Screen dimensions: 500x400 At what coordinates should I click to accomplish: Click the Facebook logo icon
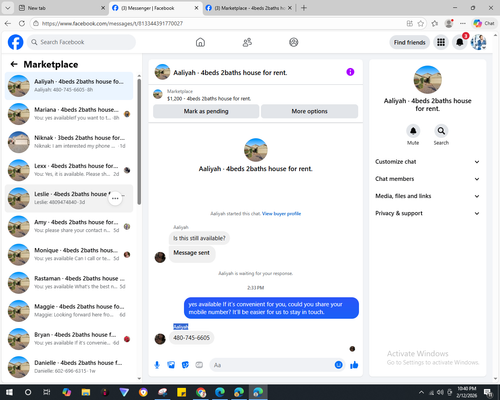(15, 42)
